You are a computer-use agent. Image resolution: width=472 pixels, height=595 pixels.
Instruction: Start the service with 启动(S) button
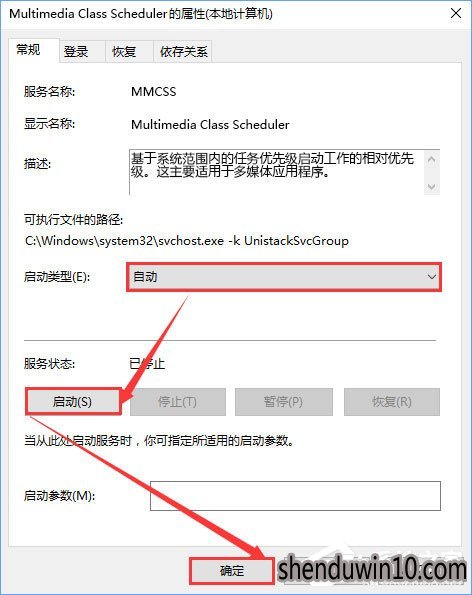point(73,401)
